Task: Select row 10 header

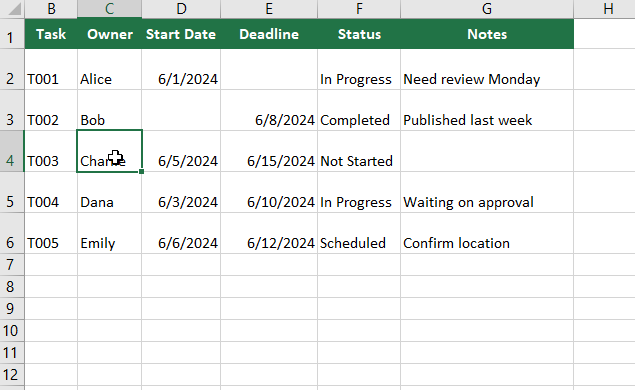Action: [12, 330]
